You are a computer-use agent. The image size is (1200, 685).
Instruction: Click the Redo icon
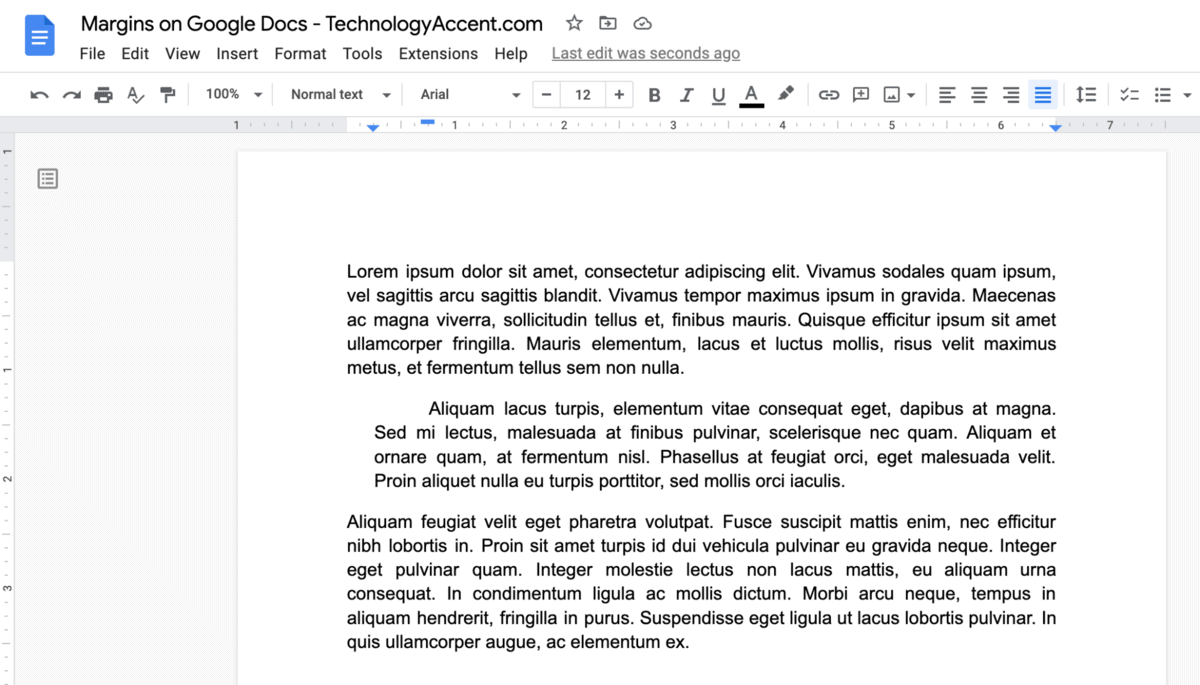click(x=71, y=94)
